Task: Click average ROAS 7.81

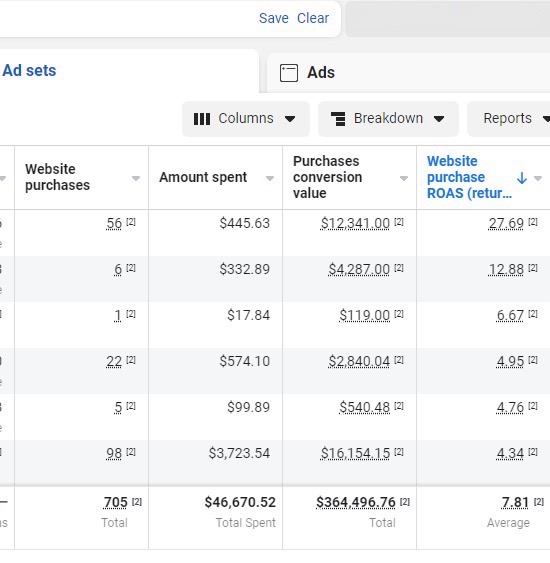Action: click(515, 502)
